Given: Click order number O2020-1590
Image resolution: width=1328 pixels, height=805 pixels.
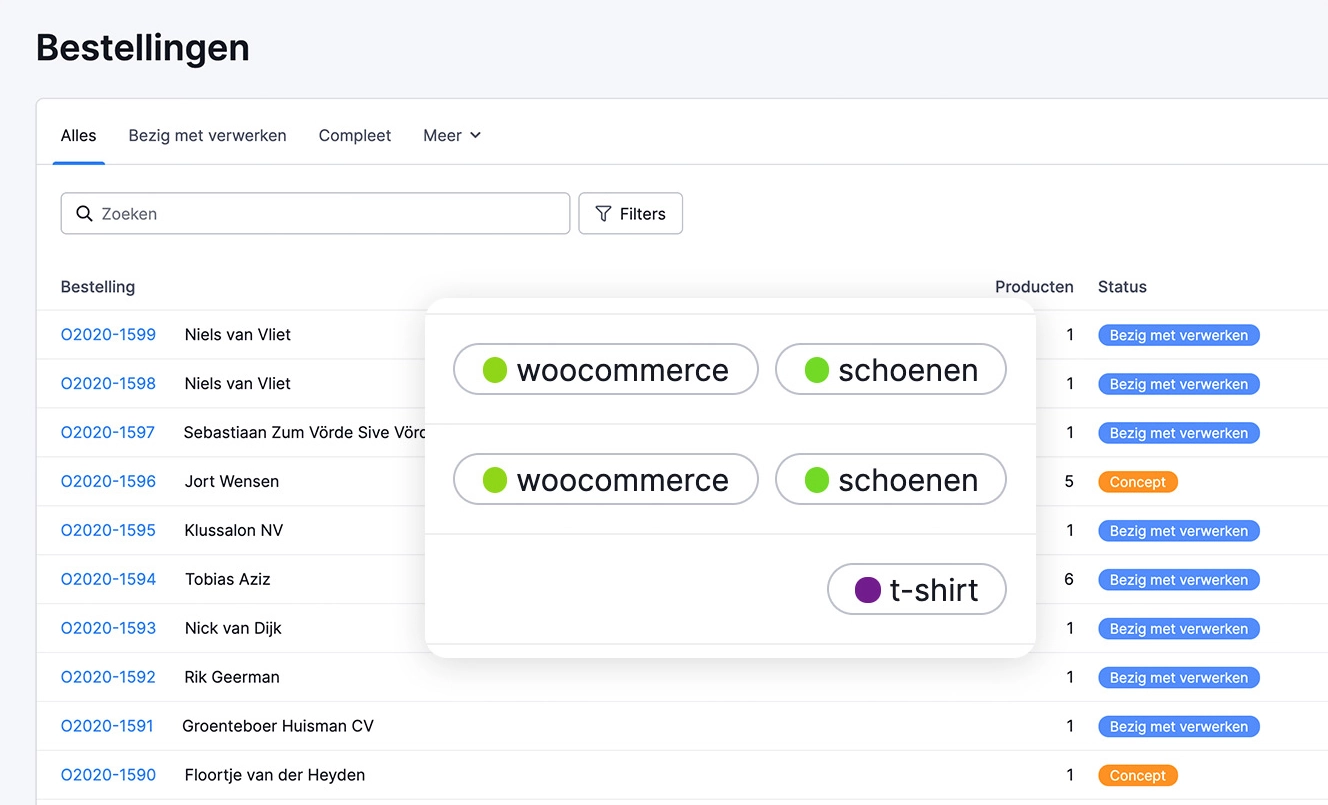Looking at the screenshot, I should click(x=108, y=775).
